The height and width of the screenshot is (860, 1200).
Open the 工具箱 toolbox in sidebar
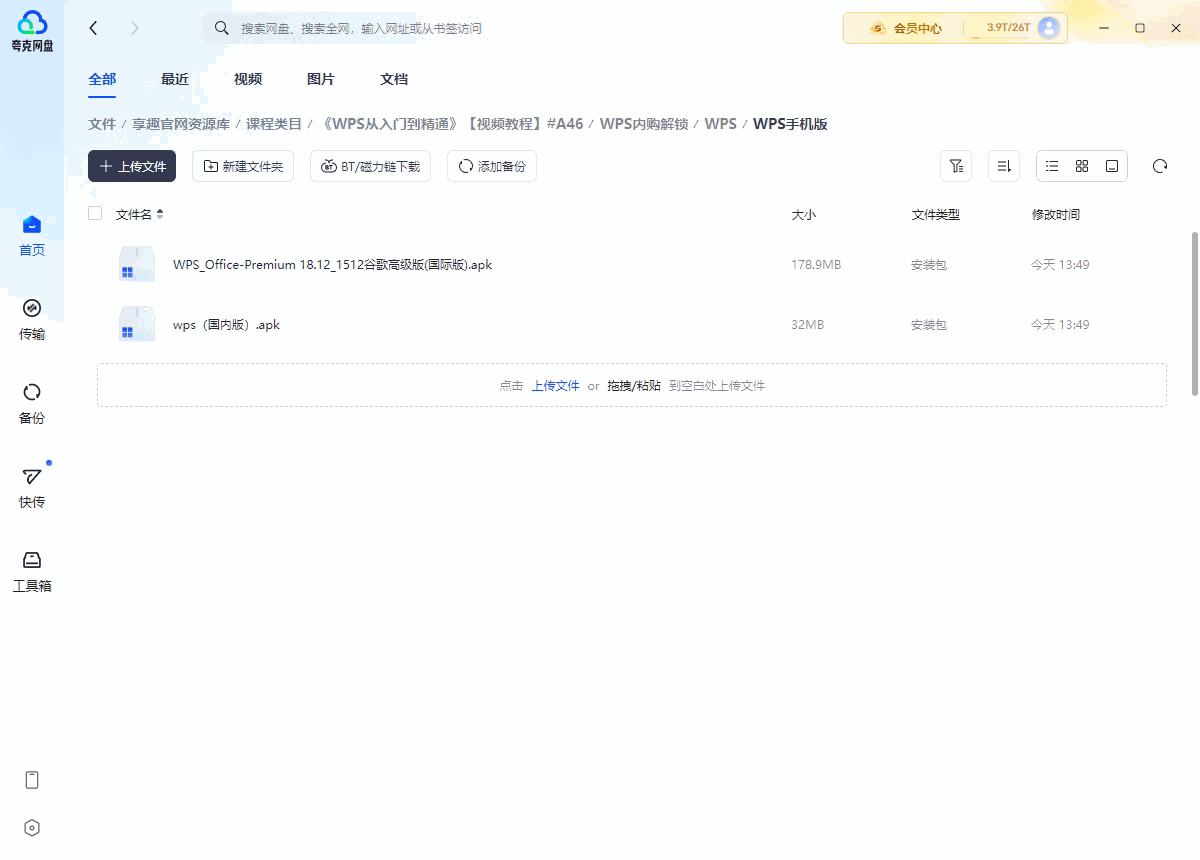[x=31, y=570]
